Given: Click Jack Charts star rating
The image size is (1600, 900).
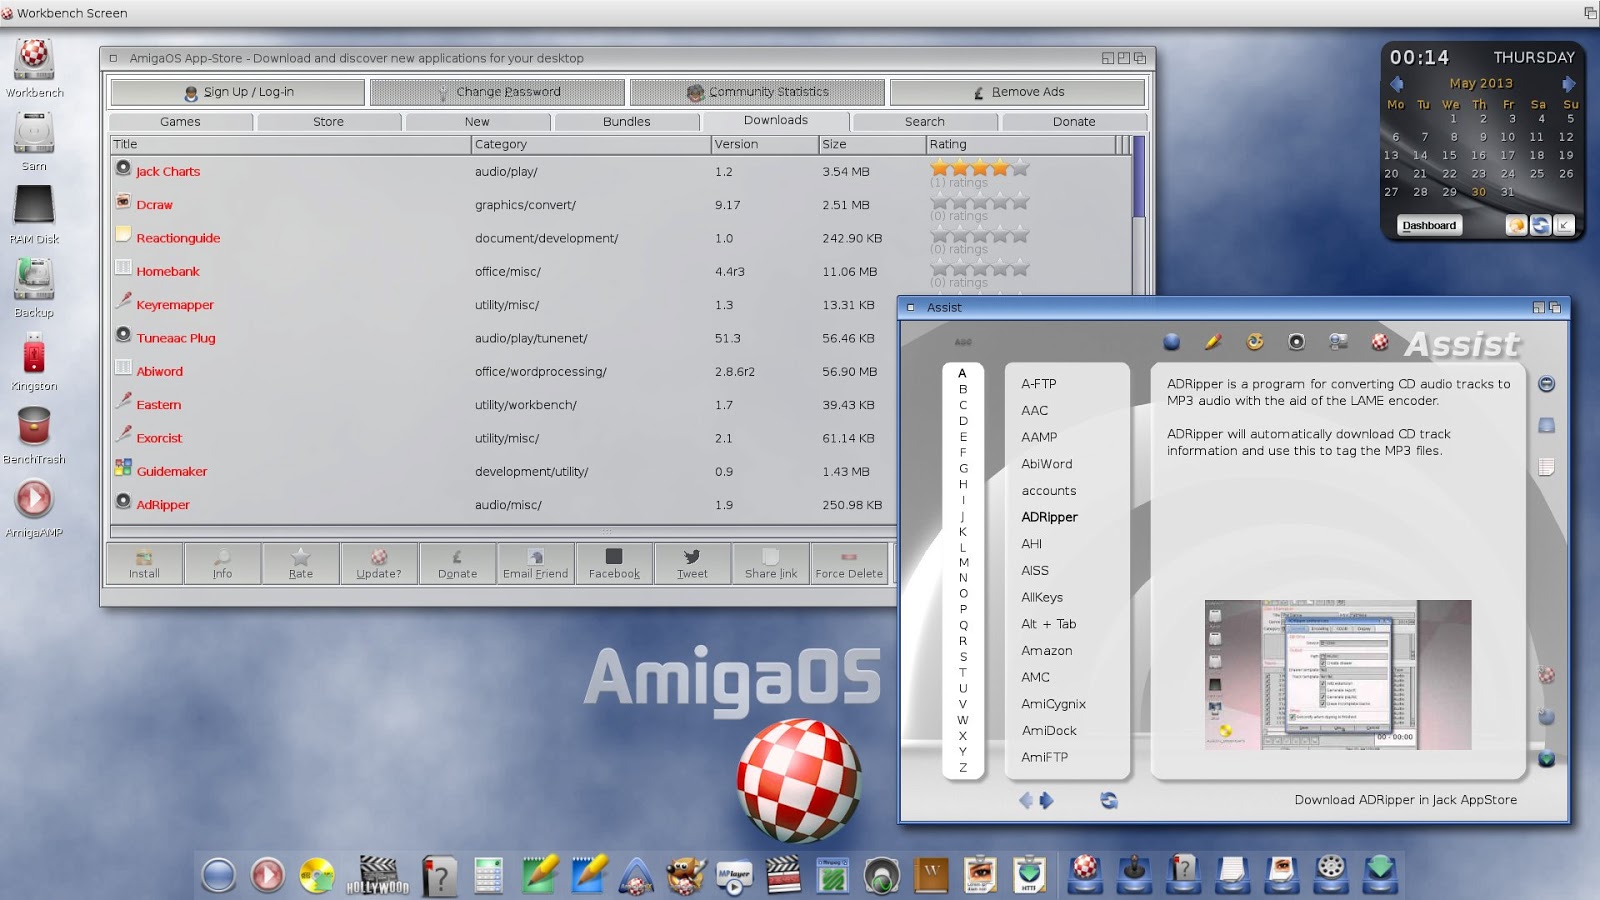Looking at the screenshot, I should coord(980,168).
